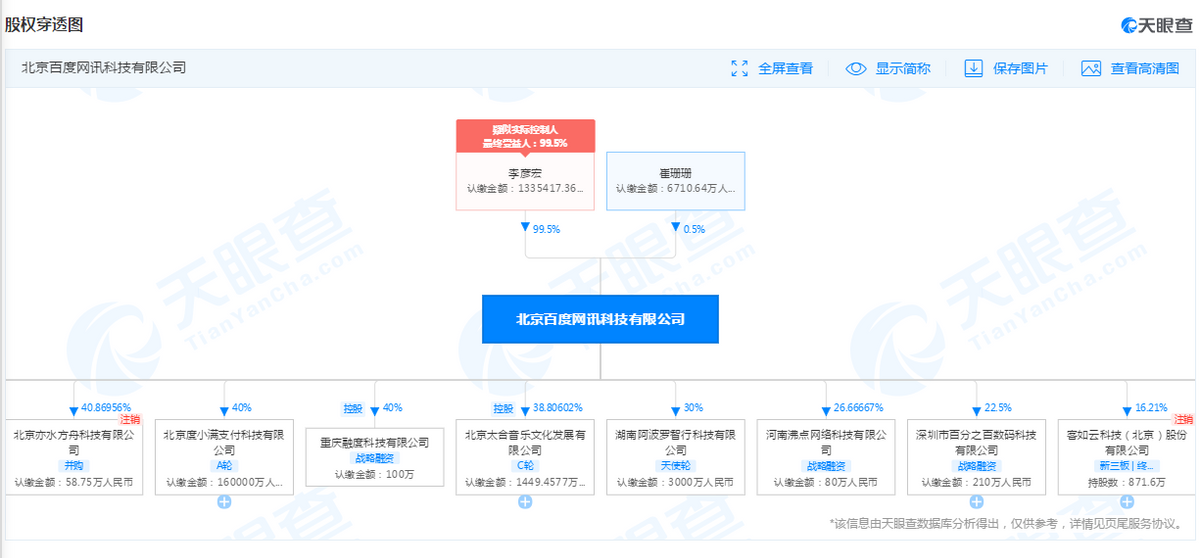Click 控股 badge beside 重庆融度科技
Viewport: 1200px width, 558px height.
(x=353, y=408)
